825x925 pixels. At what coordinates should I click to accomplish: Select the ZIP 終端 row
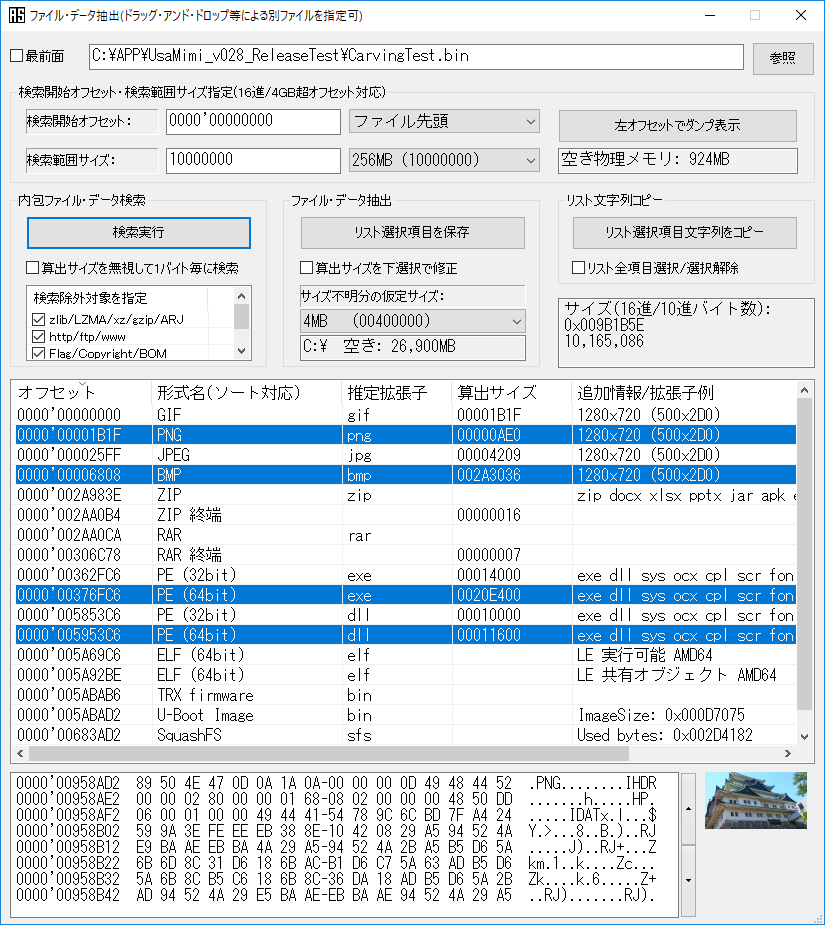pyautogui.click(x=405, y=515)
